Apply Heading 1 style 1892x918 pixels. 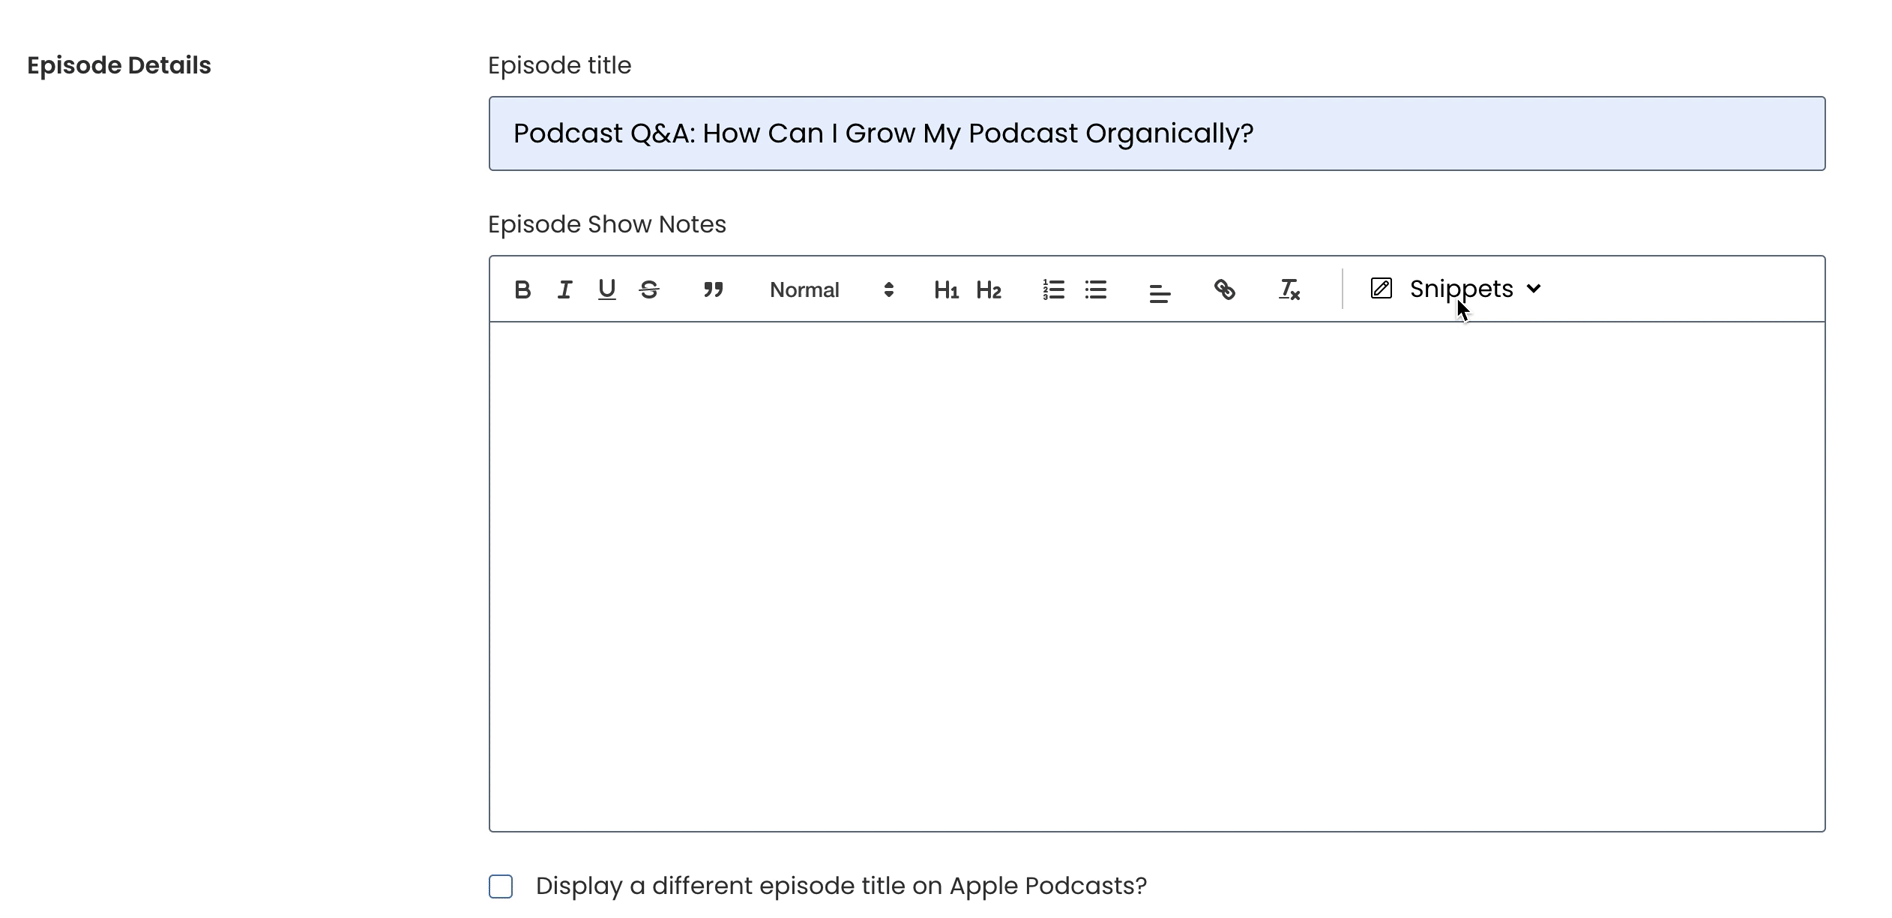(x=946, y=290)
